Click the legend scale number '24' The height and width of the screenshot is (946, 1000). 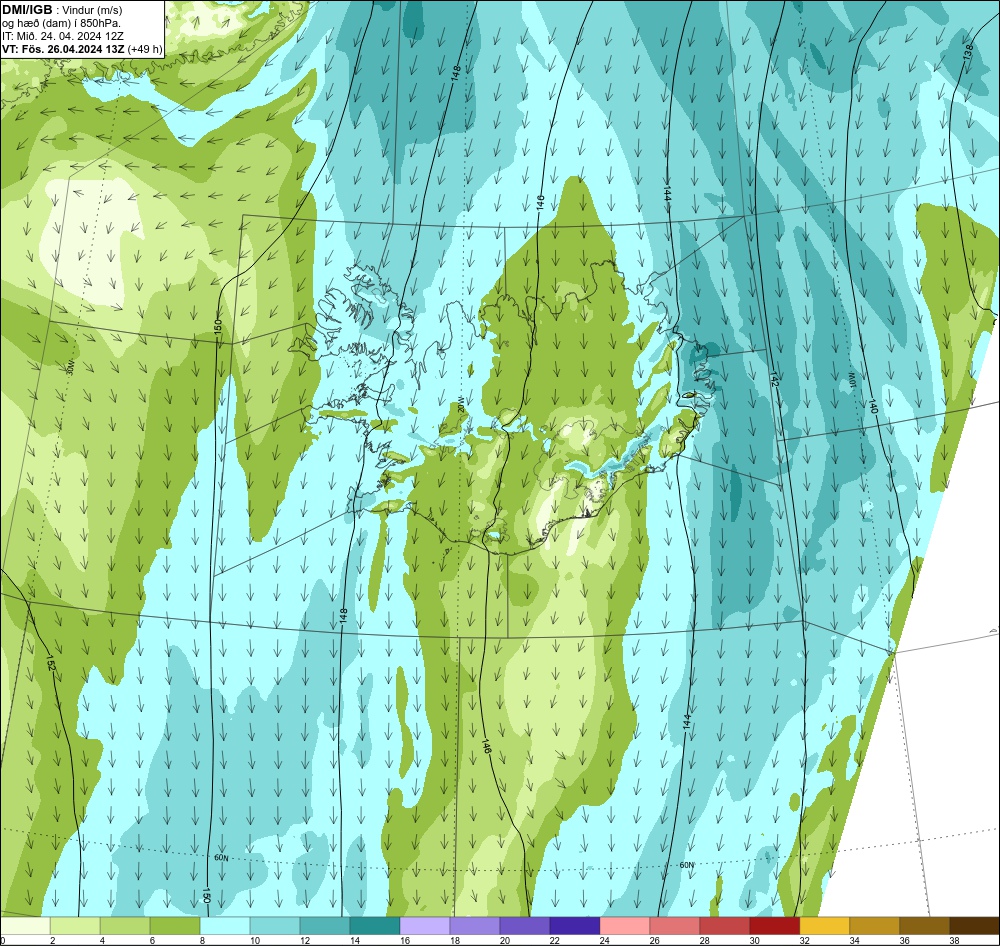[x=605, y=940]
